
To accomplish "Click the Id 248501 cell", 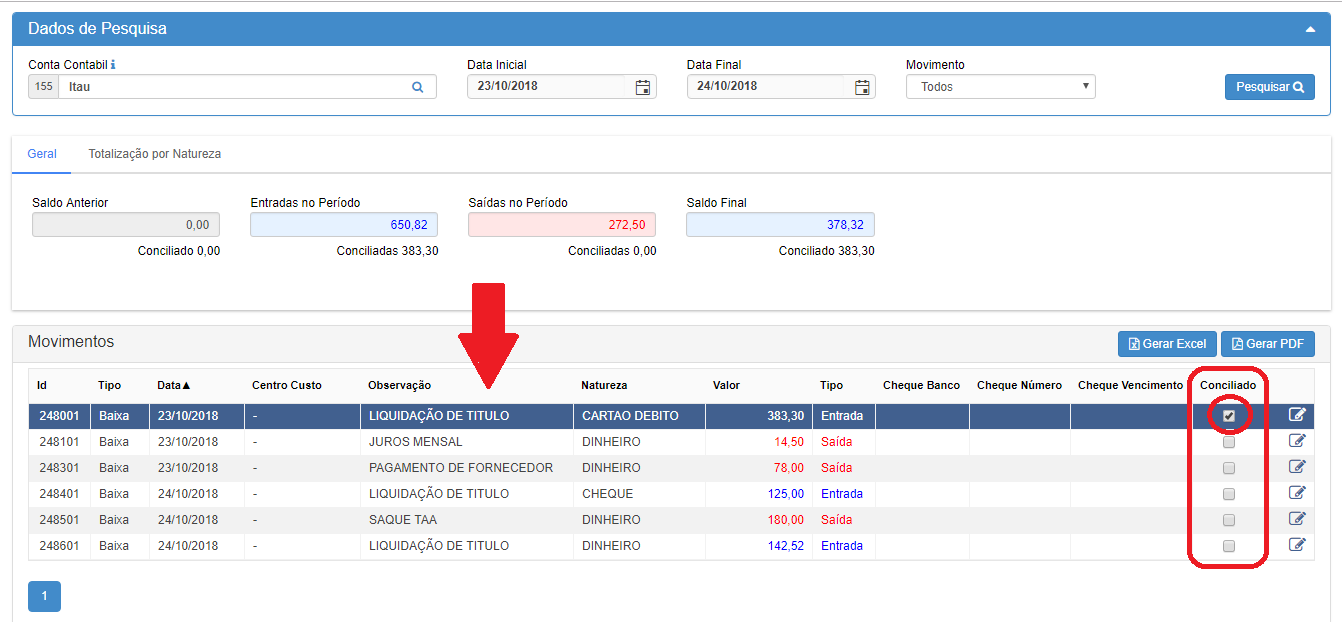I will click(x=60, y=520).
